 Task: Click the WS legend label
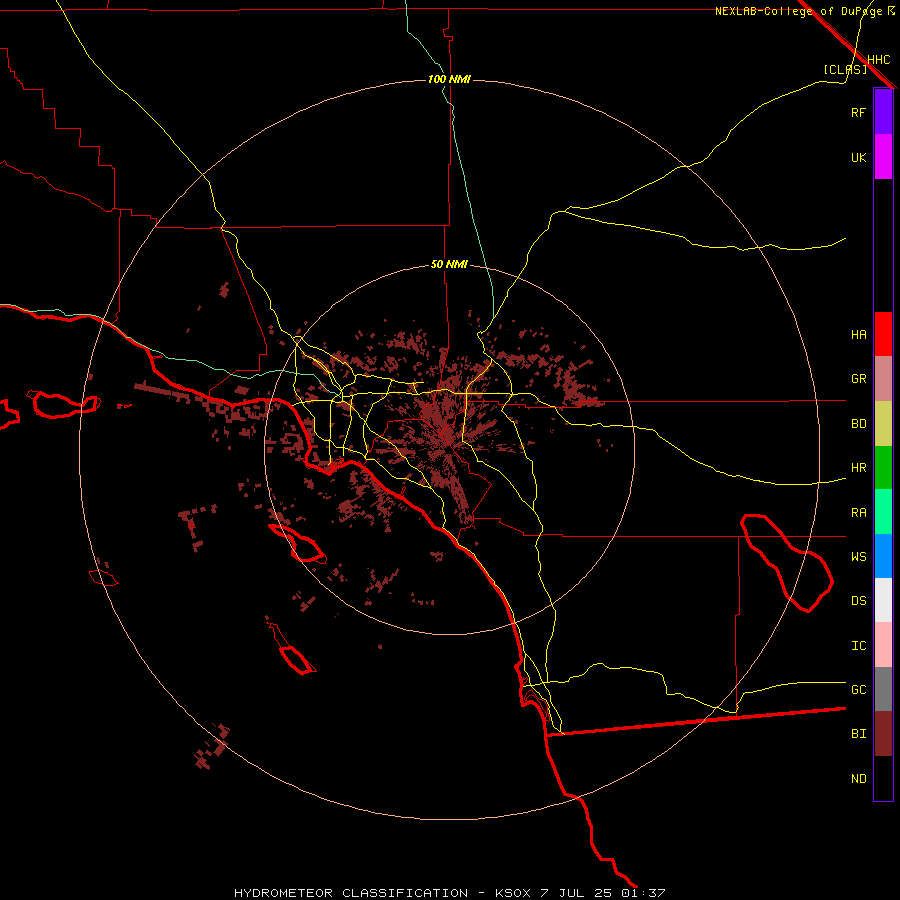858,556
